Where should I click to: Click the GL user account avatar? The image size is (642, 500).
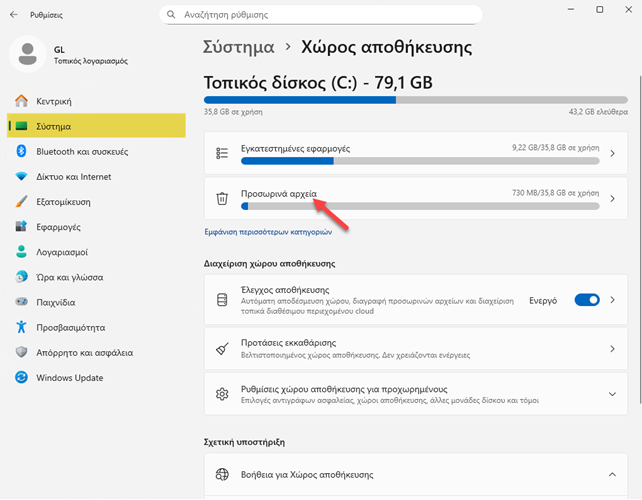click(x=27, y=54)
